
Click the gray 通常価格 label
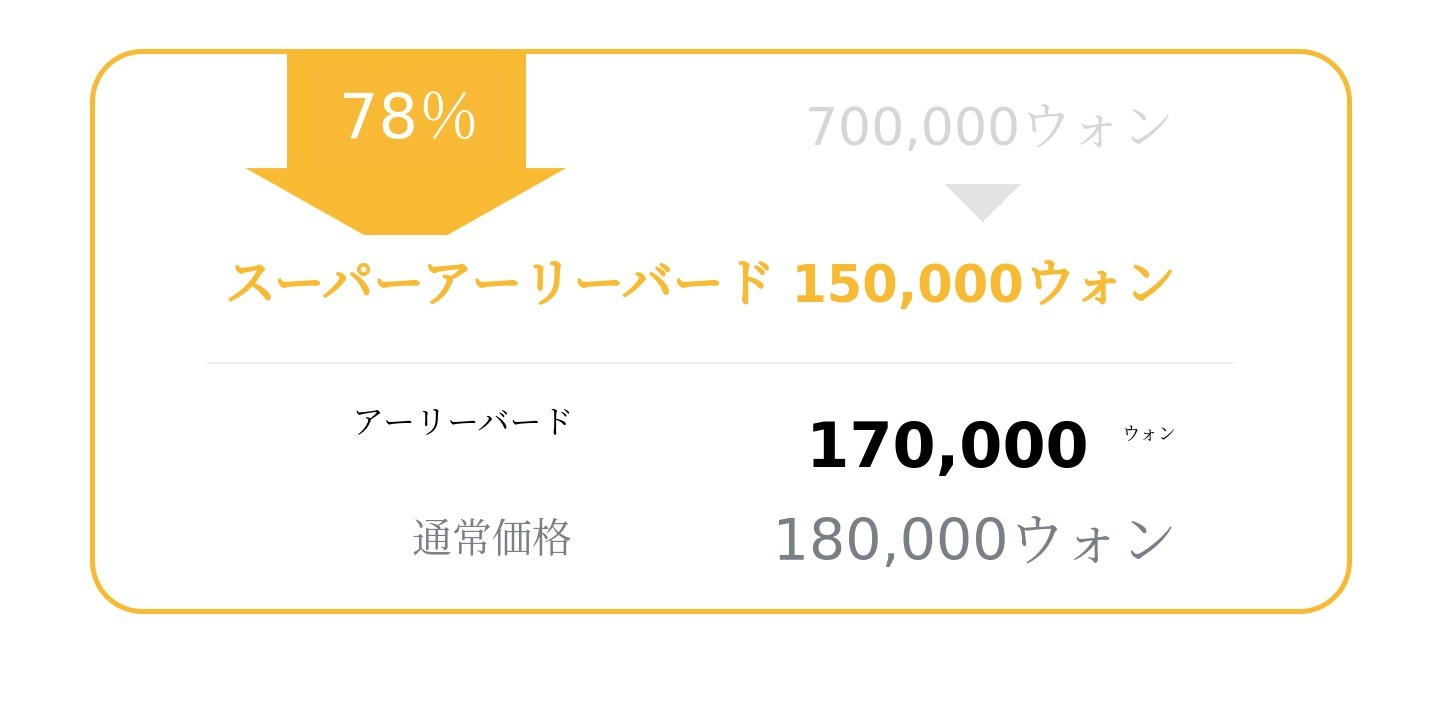492,538
